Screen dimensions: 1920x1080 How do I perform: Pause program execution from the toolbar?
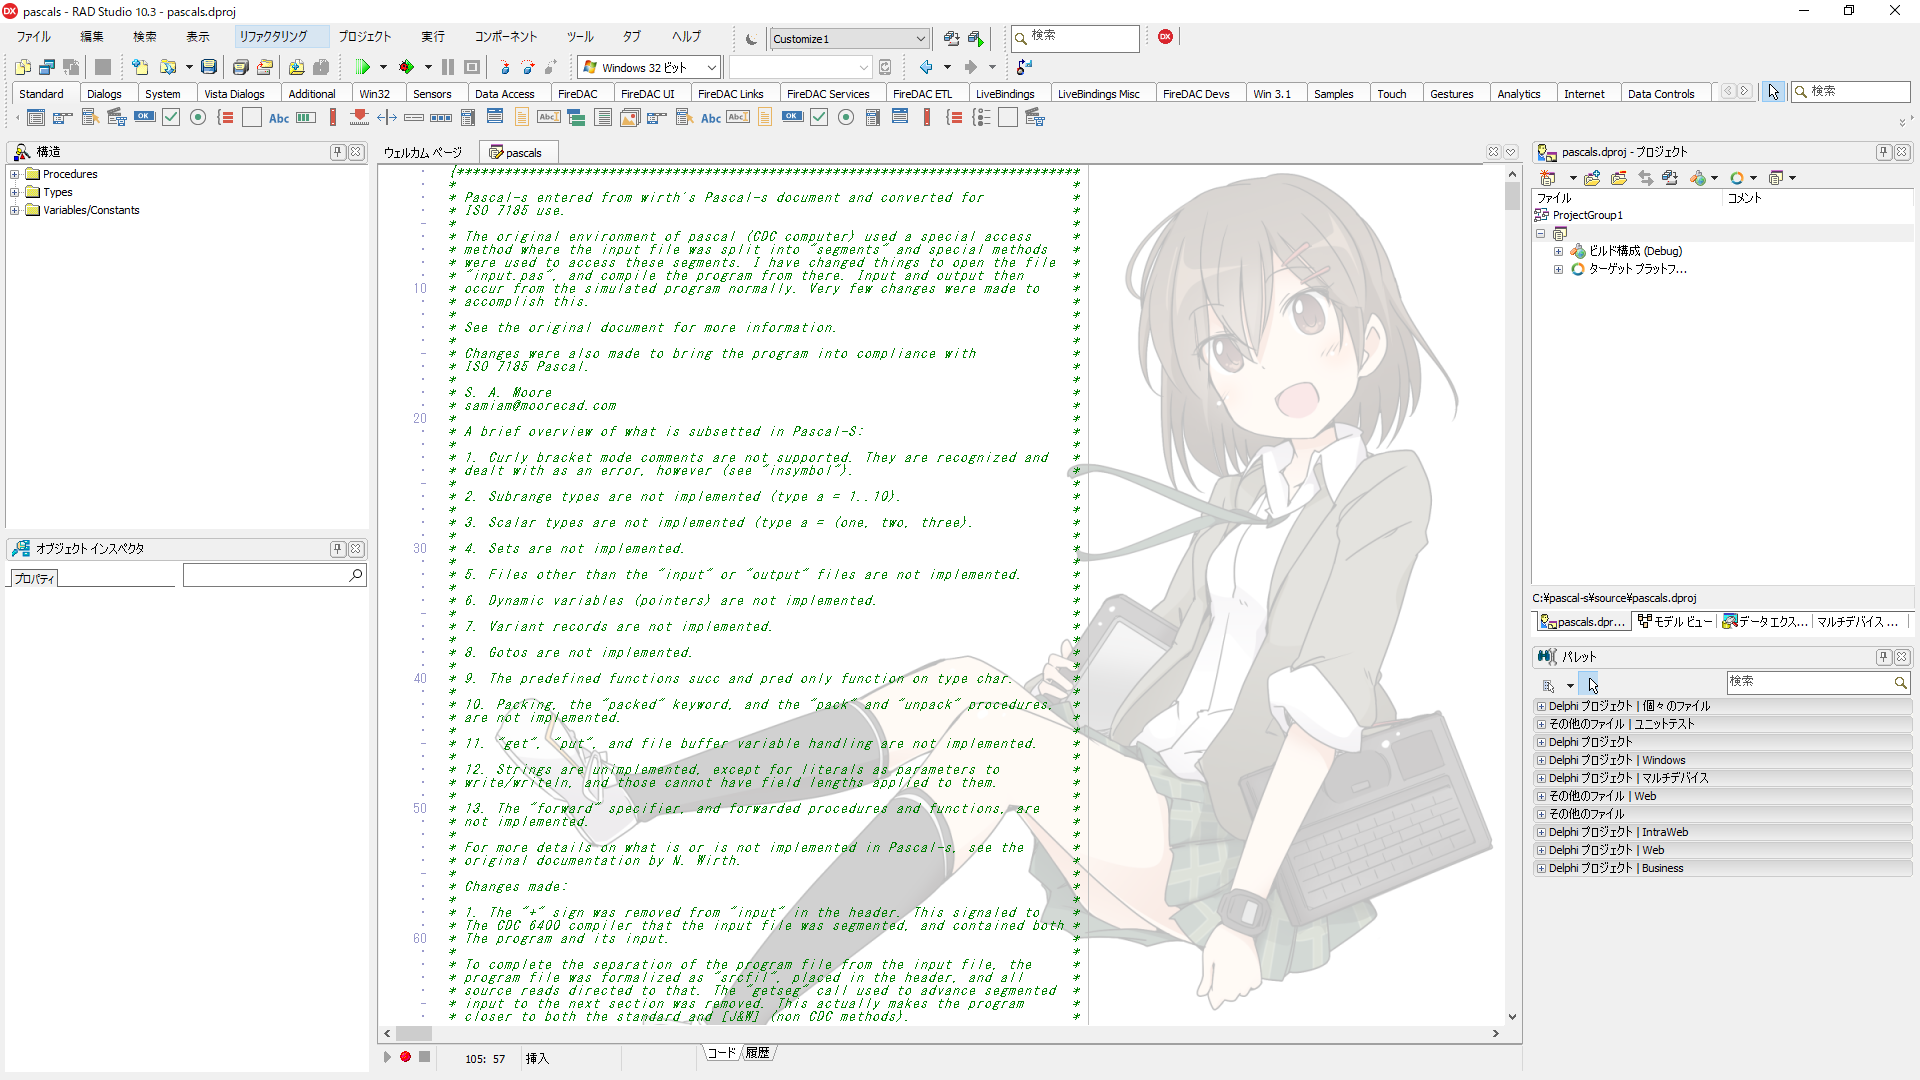coord(447,67)
